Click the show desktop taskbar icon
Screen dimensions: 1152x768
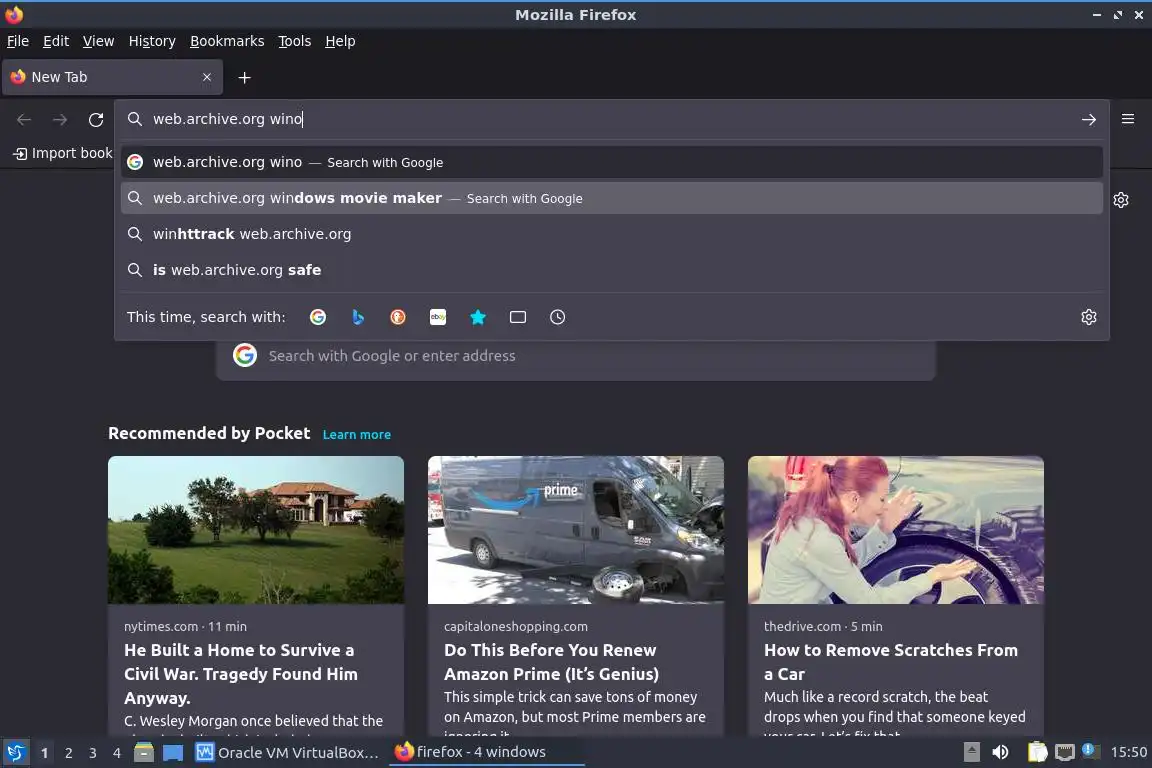click(x=173, y=753)
